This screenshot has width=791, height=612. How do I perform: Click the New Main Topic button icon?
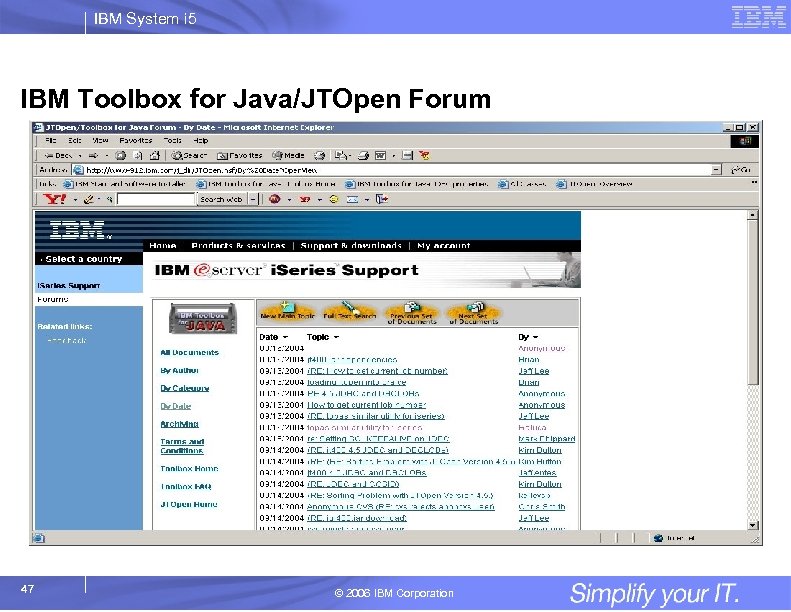click(x=287, y=311)
